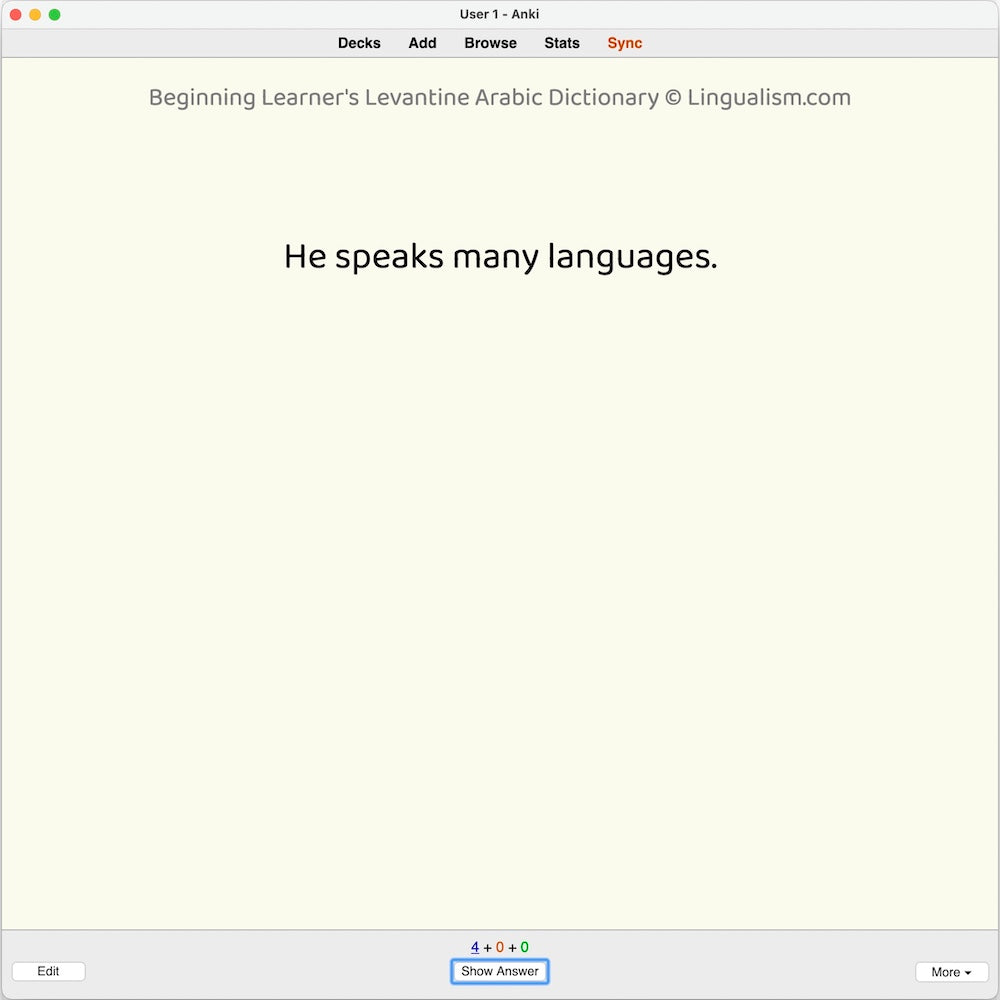The height and width of the screenshot is (1000, 1000).
Task: View the Stats screen
Action: (562, 43)
